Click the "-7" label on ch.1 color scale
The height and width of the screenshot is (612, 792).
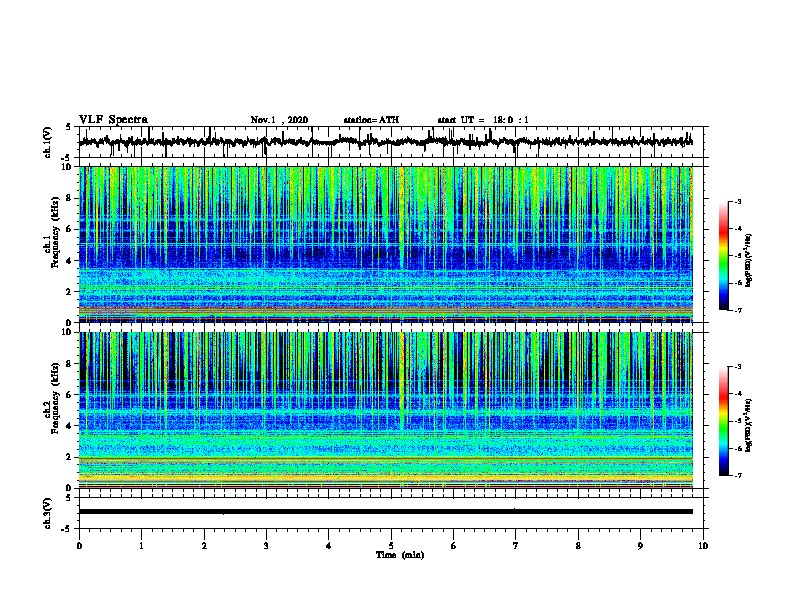[738, 310]
